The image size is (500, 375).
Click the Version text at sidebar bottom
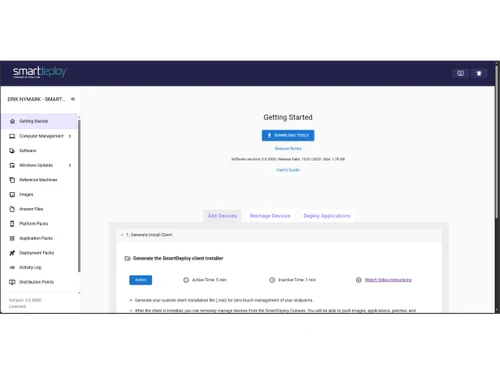pyautogui.click(x=25, y=300)
